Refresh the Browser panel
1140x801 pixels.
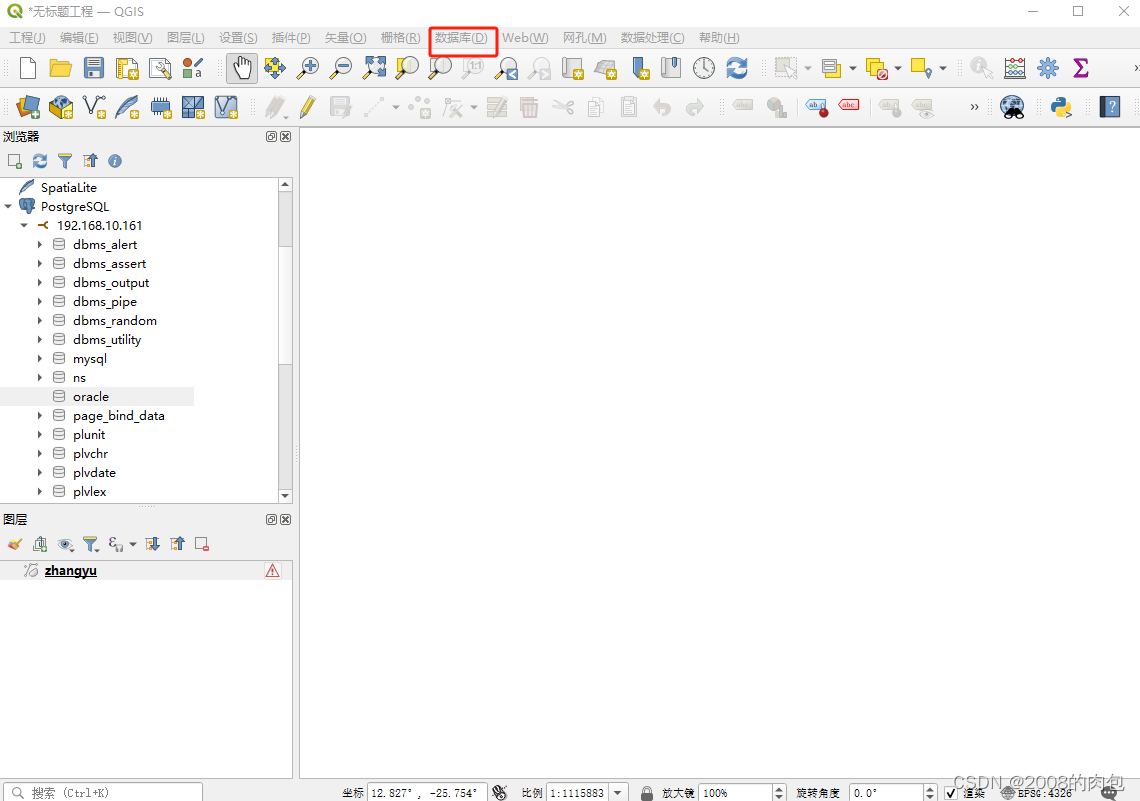coord(39,161)
